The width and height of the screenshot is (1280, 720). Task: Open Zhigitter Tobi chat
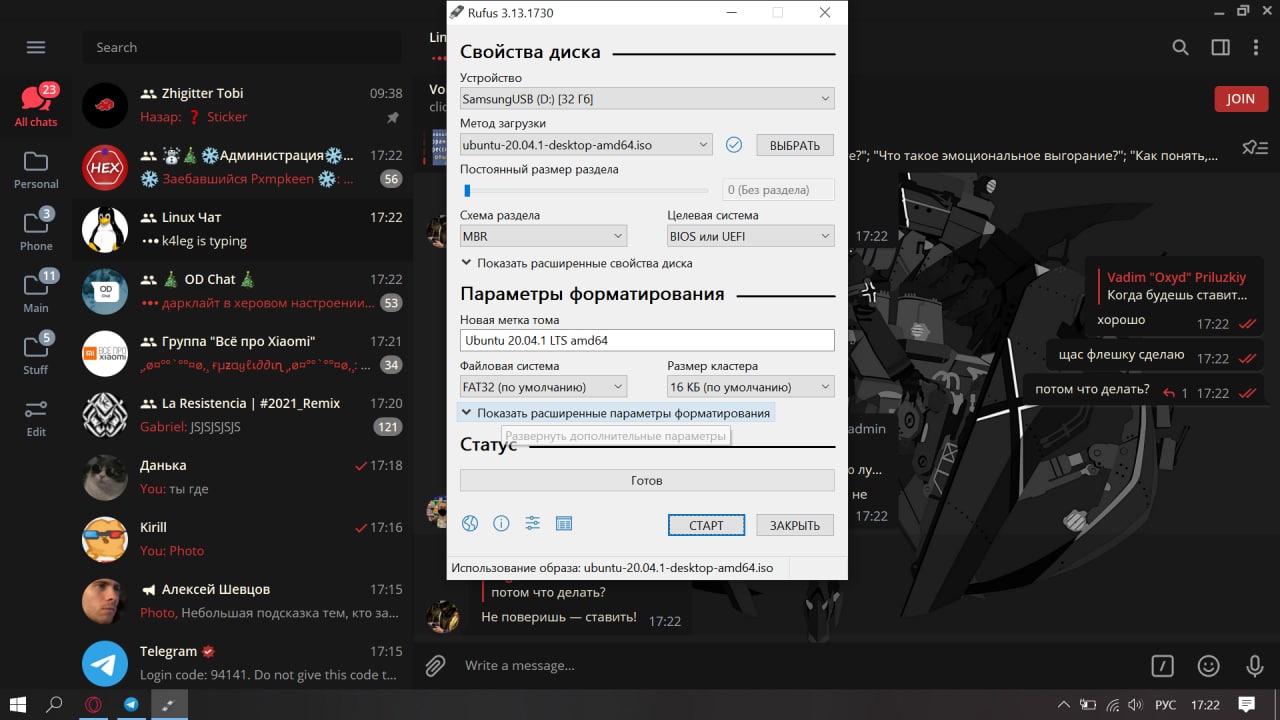(243, 105)
